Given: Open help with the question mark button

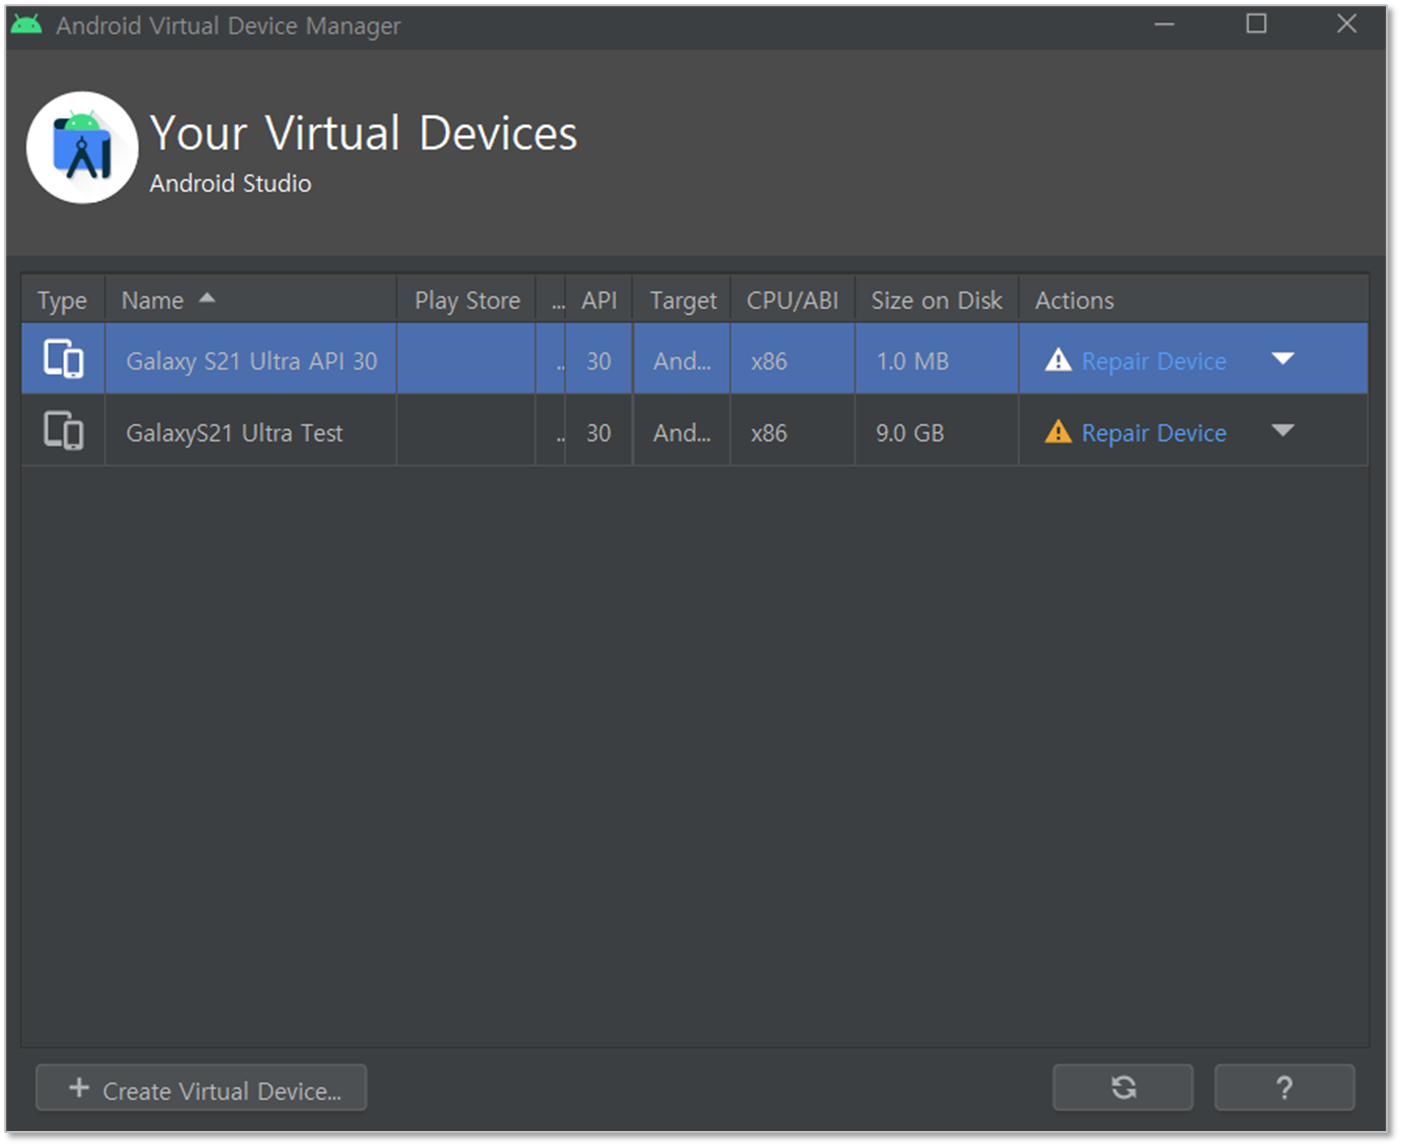Looking at the screenshot, I should pyautogui.click(x=1284, y=1088).
